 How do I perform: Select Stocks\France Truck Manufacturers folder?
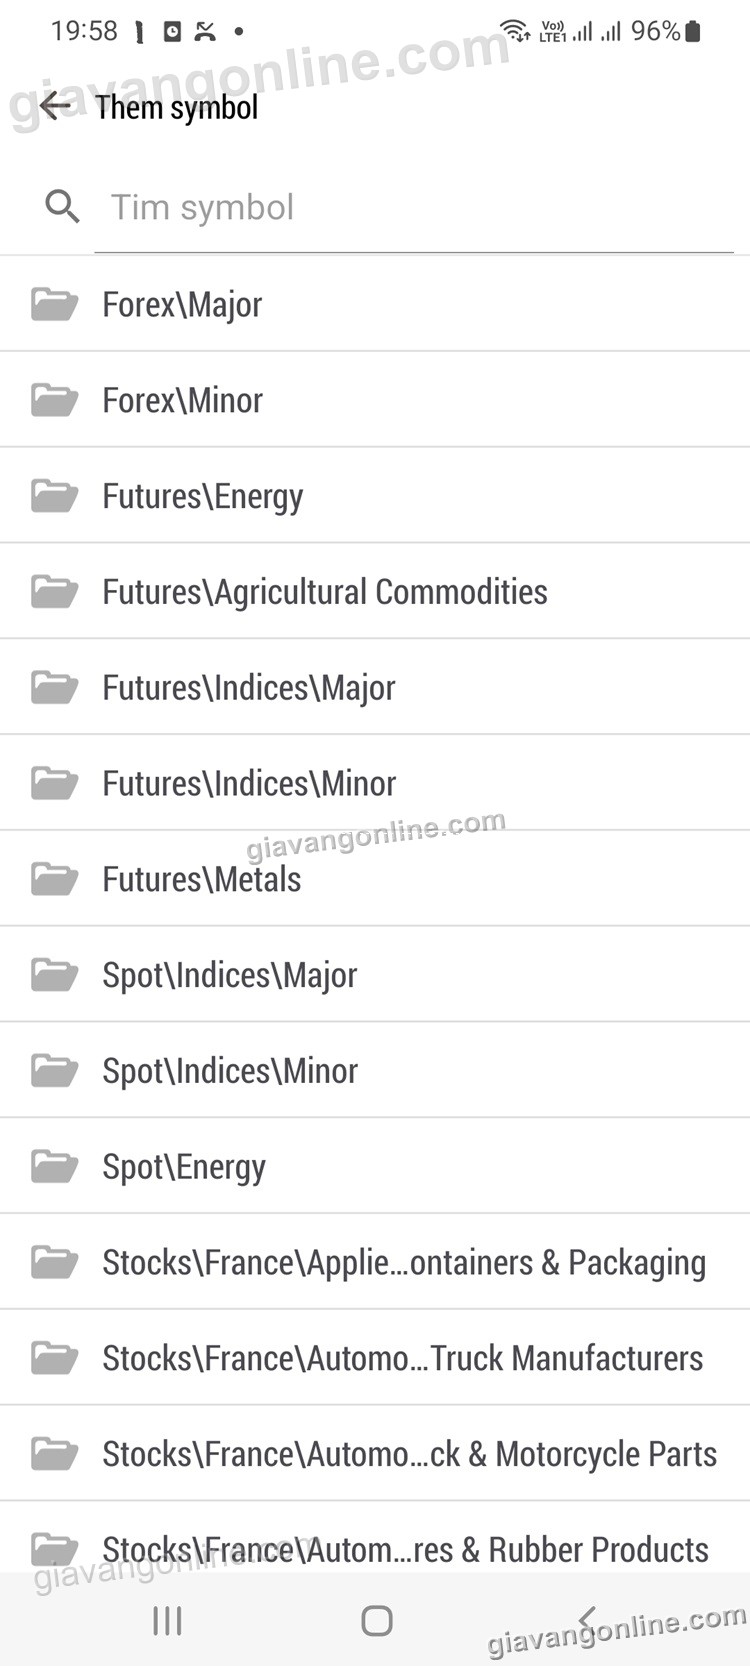[x=402, y=1358]
